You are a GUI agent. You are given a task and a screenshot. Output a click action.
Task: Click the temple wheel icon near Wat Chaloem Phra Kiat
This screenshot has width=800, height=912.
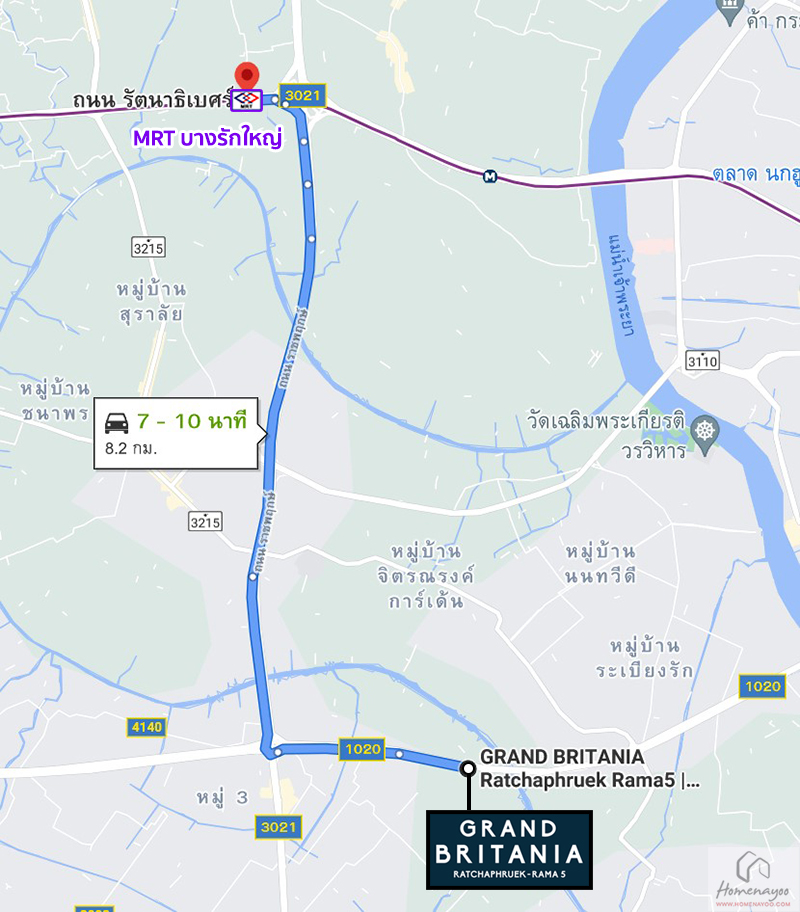point(705,433)
